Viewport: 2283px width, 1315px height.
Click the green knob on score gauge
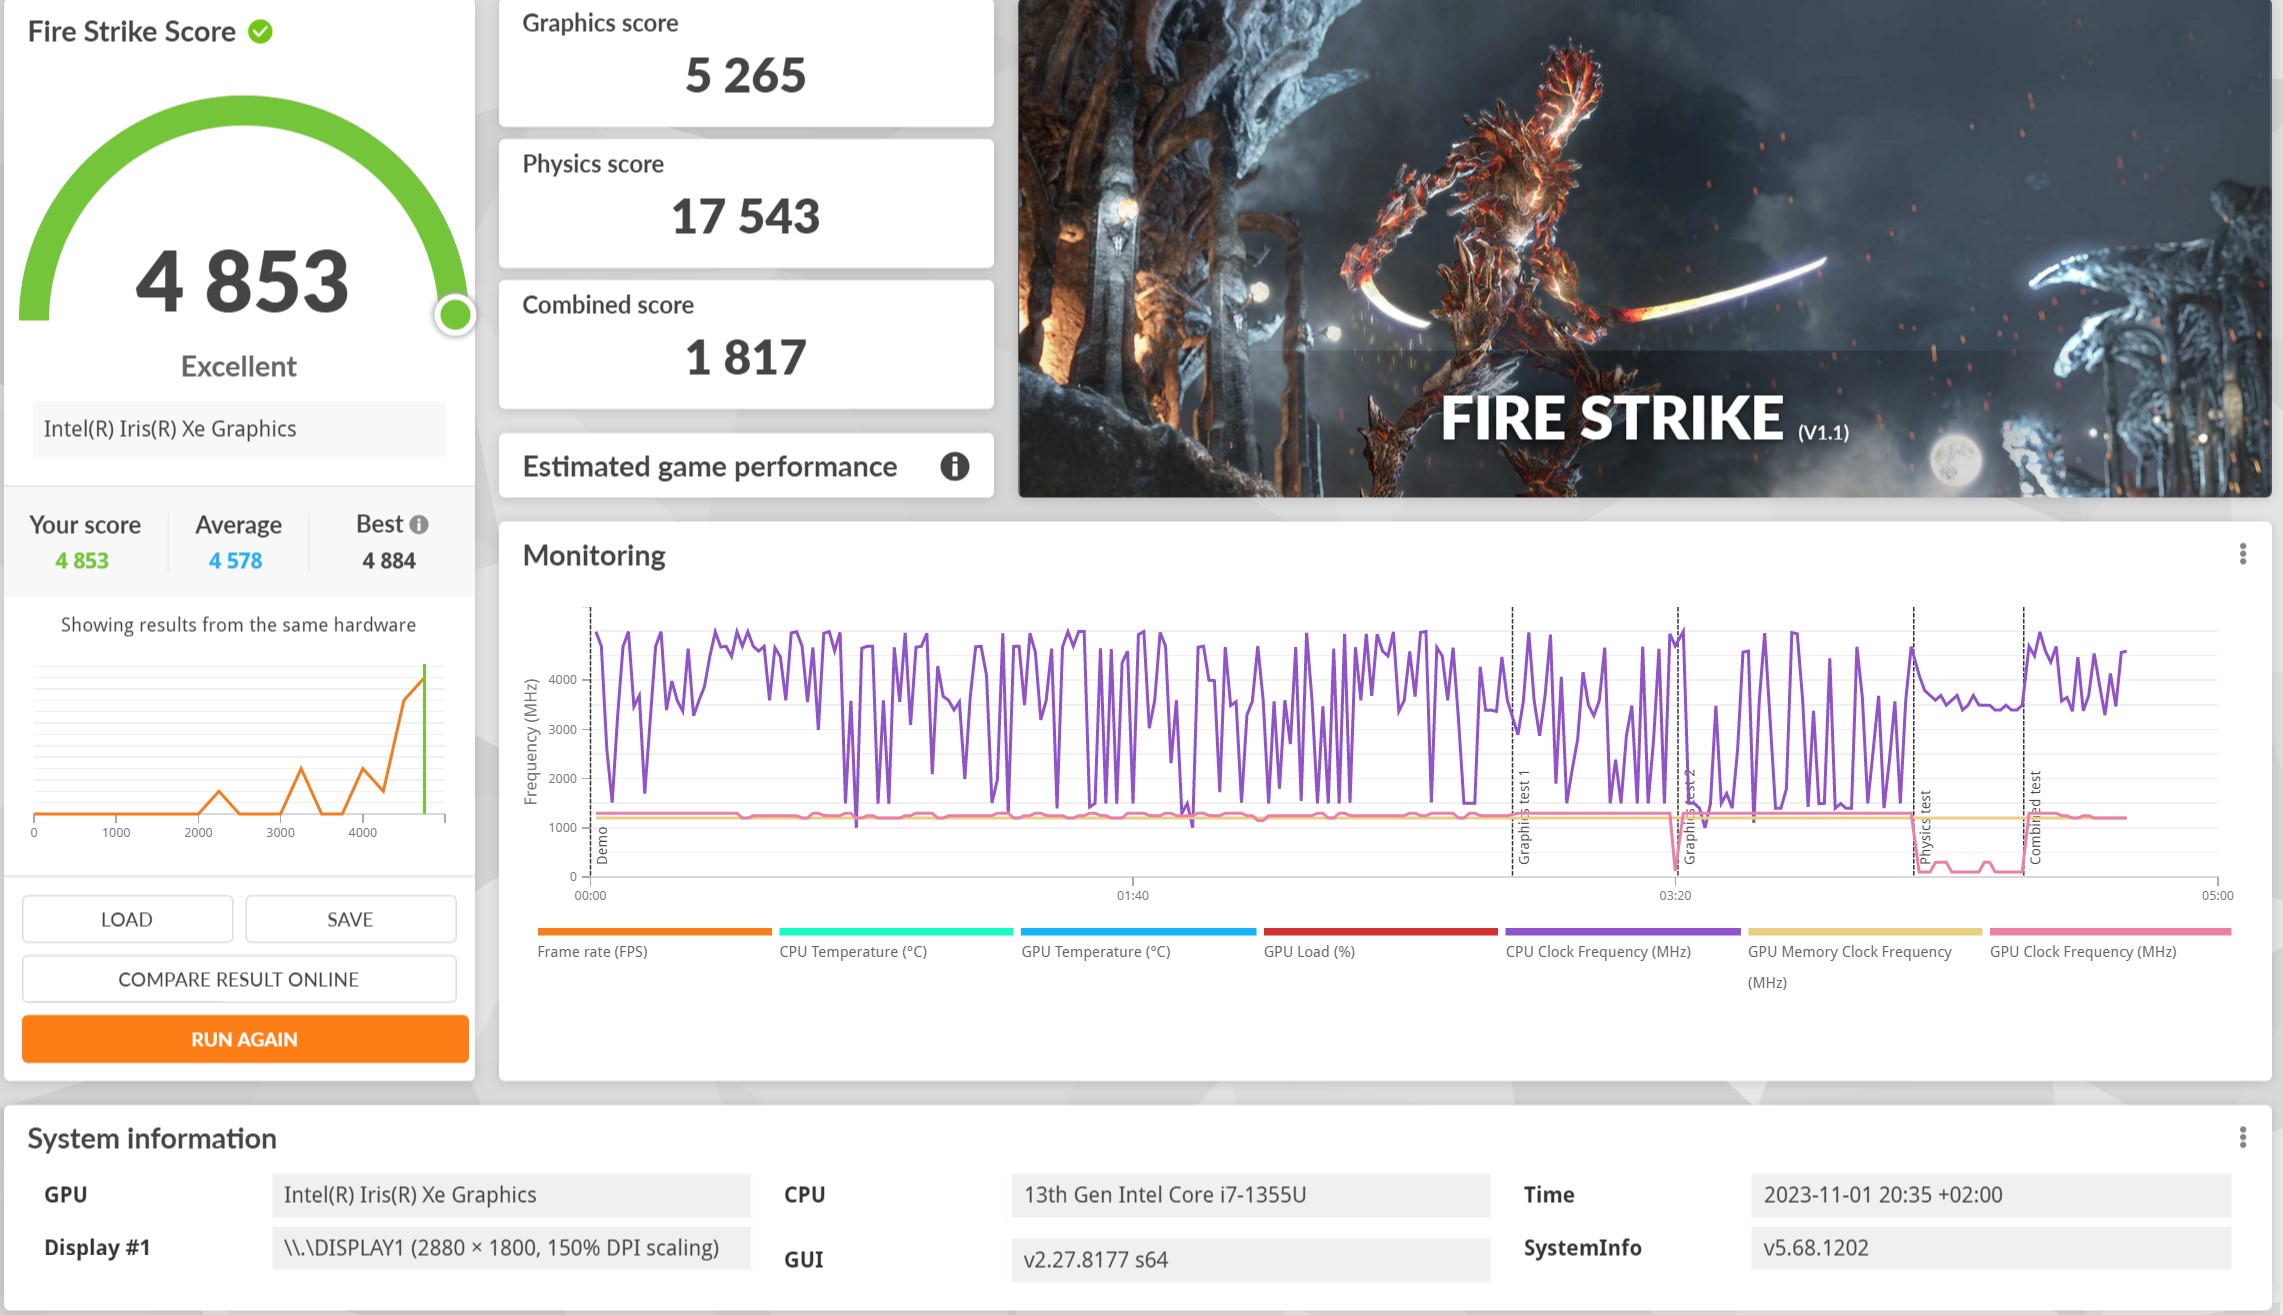point(455,315)
